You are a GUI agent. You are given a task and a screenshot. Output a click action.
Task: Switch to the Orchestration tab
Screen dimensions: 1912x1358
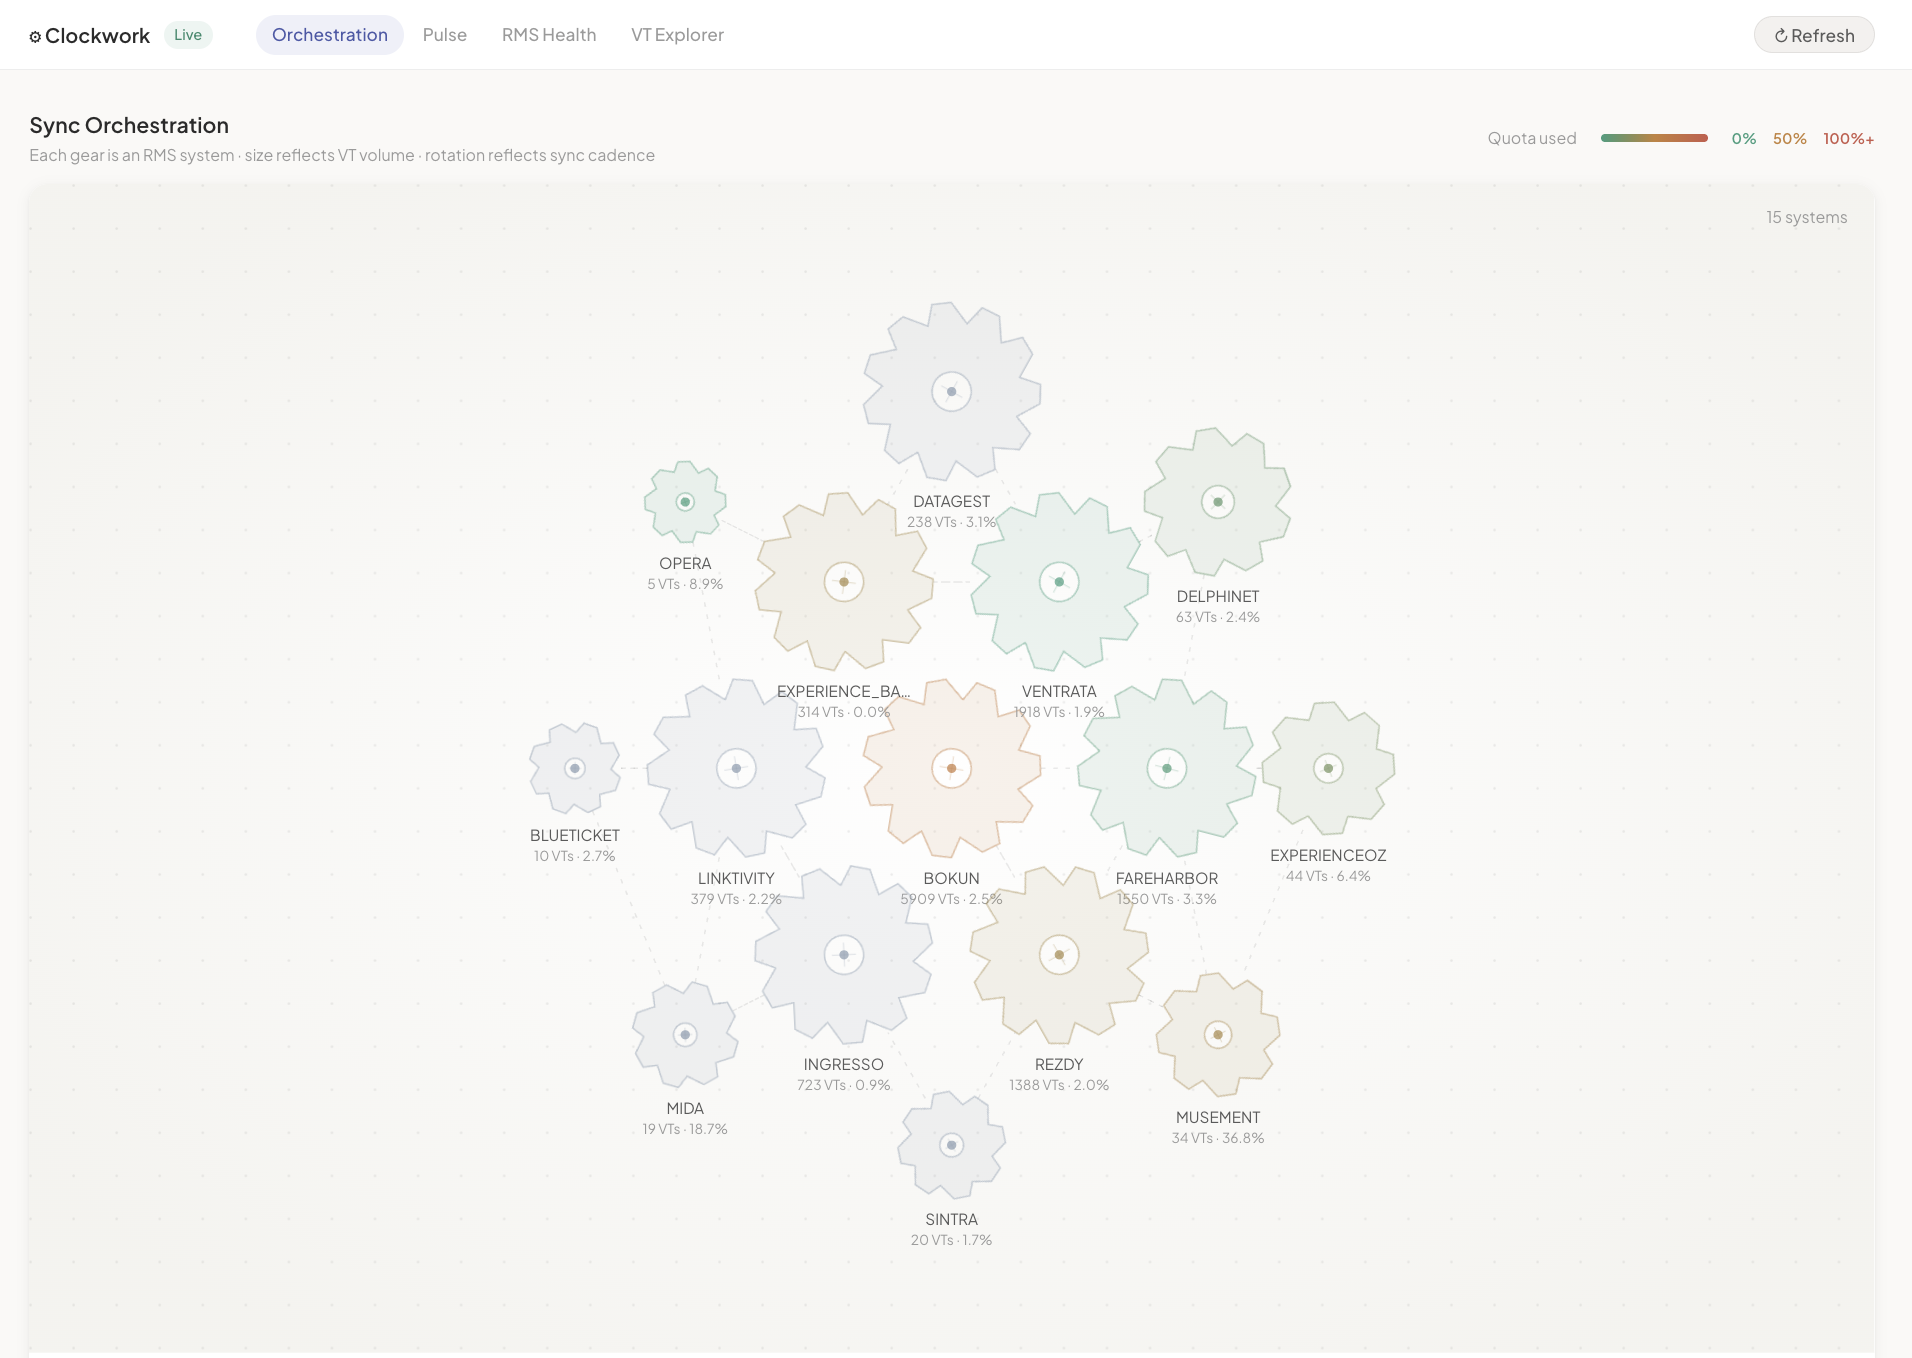pyautogui.click(x=330, y=35)
